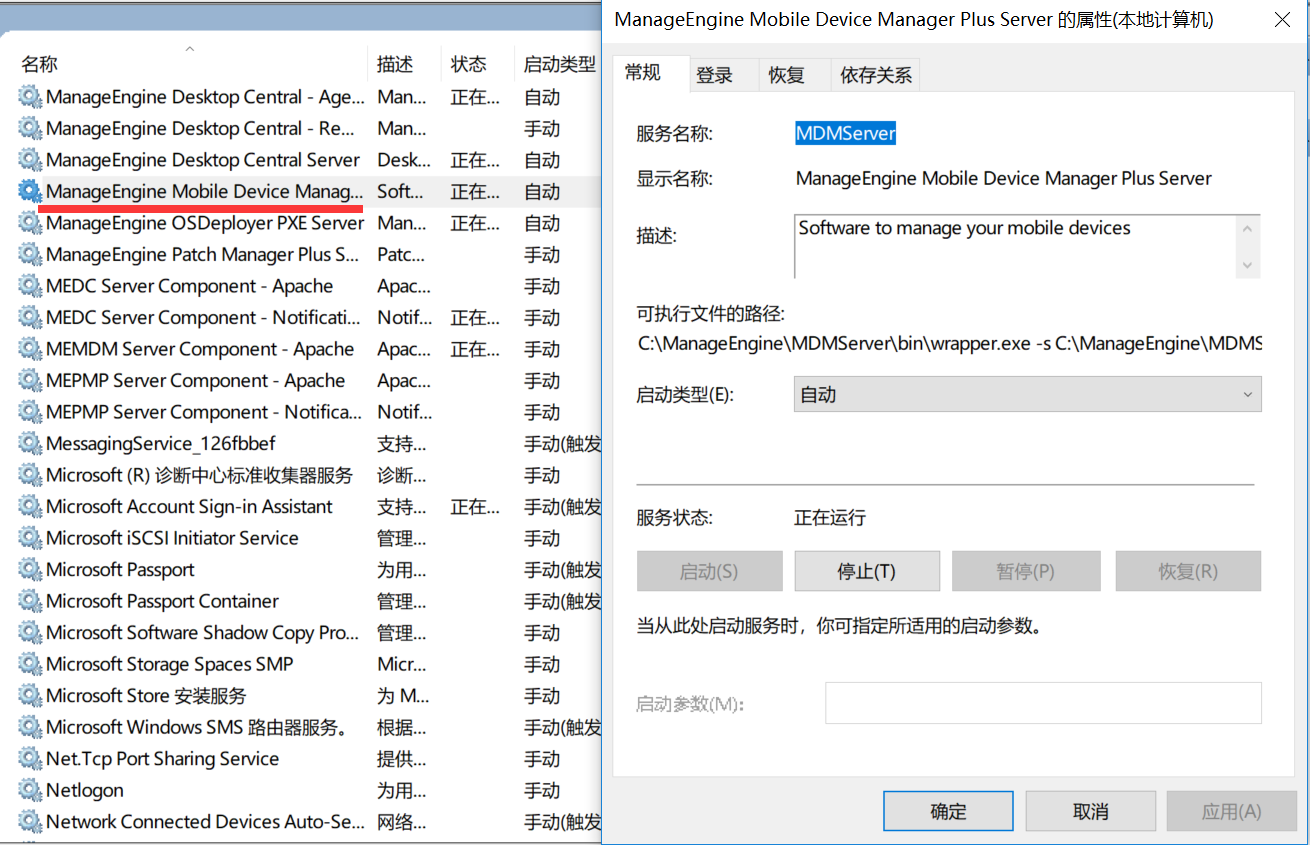Click the 启动参数(M) input field
The width and height of the screenshot is (1310, 845).
[x=1043, y=703]
